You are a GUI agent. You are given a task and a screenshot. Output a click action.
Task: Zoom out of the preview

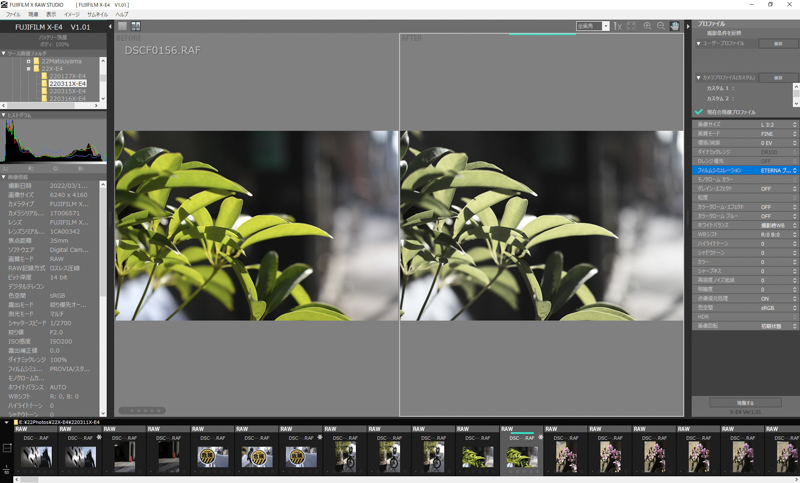pyautogui.click(x=661, y=26)
